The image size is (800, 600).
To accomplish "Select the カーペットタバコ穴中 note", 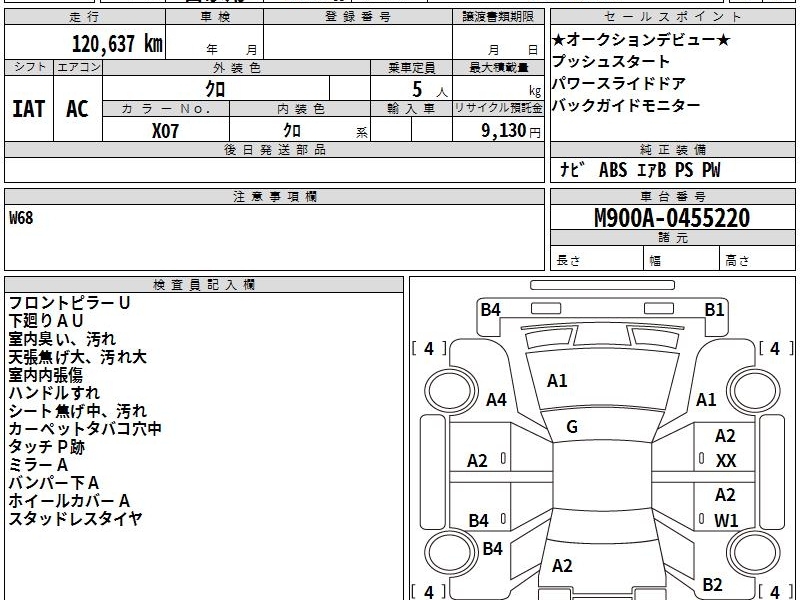I will coord(85,429).
